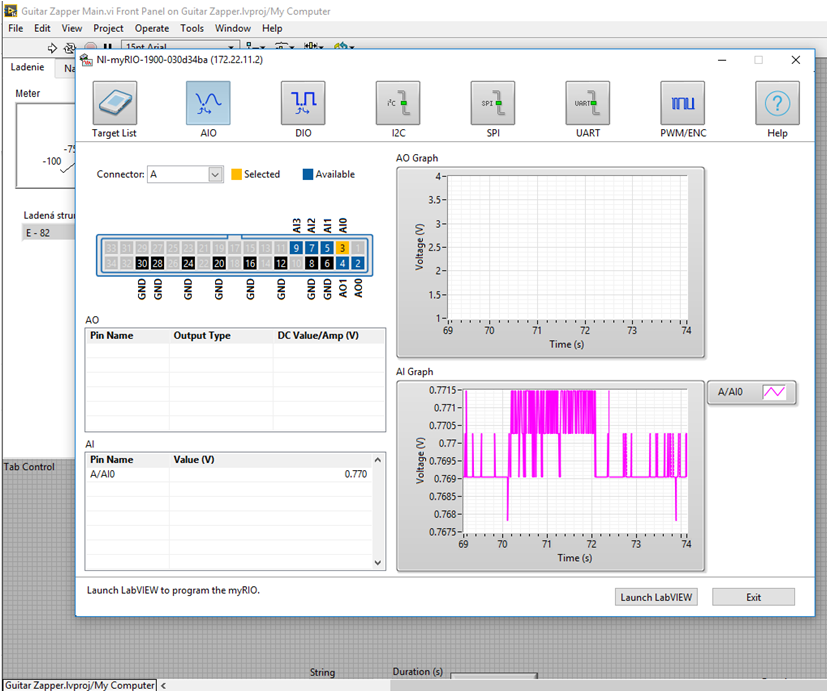Switch to the DIO digital I/O tool
This screenshot has width=828, height=692.
point(303,103)
